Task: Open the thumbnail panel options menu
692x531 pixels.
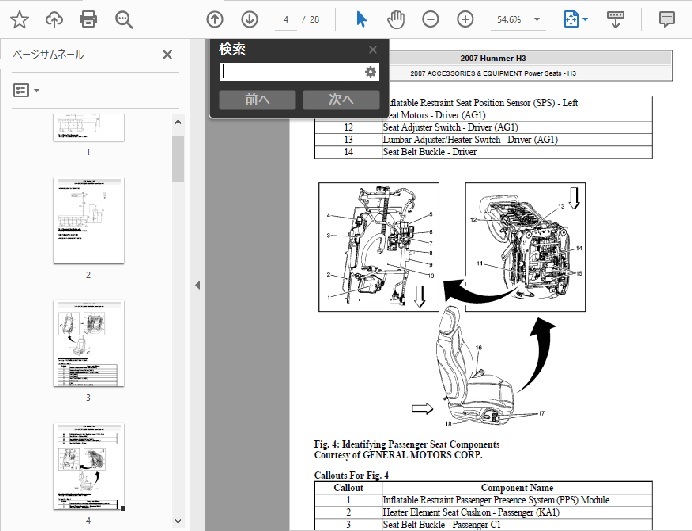Action: click(x=26, y=90)
